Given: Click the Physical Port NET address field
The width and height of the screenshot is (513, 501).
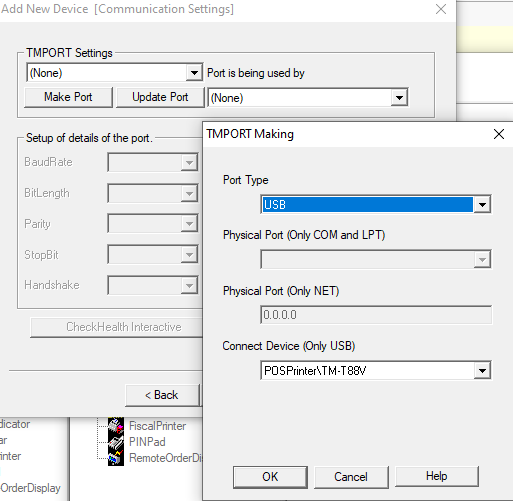Looking at the screenshot, I should pyautogui.click(x=376, y=315).
